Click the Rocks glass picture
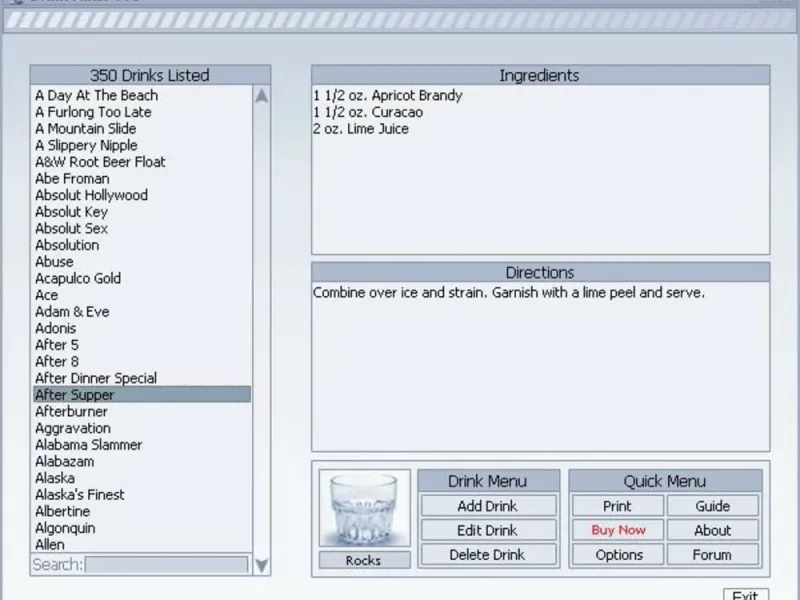800x600 pixels. point(364,508)
